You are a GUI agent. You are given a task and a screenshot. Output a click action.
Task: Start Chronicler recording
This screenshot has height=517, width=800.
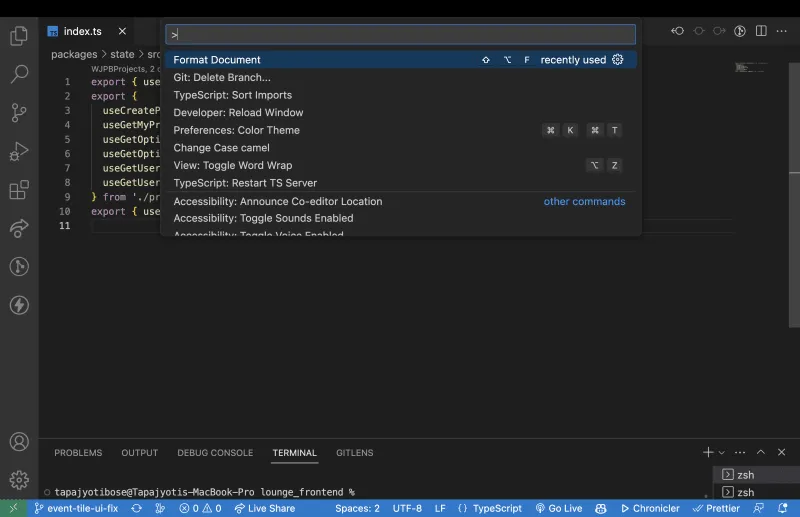tap(650, 508)
